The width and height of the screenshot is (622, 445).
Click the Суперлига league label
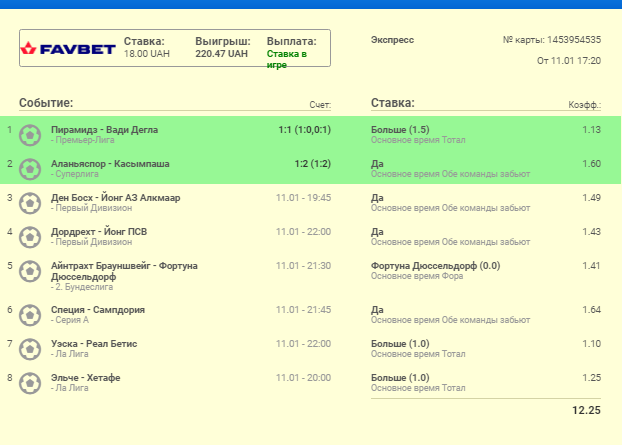(75, 174)
